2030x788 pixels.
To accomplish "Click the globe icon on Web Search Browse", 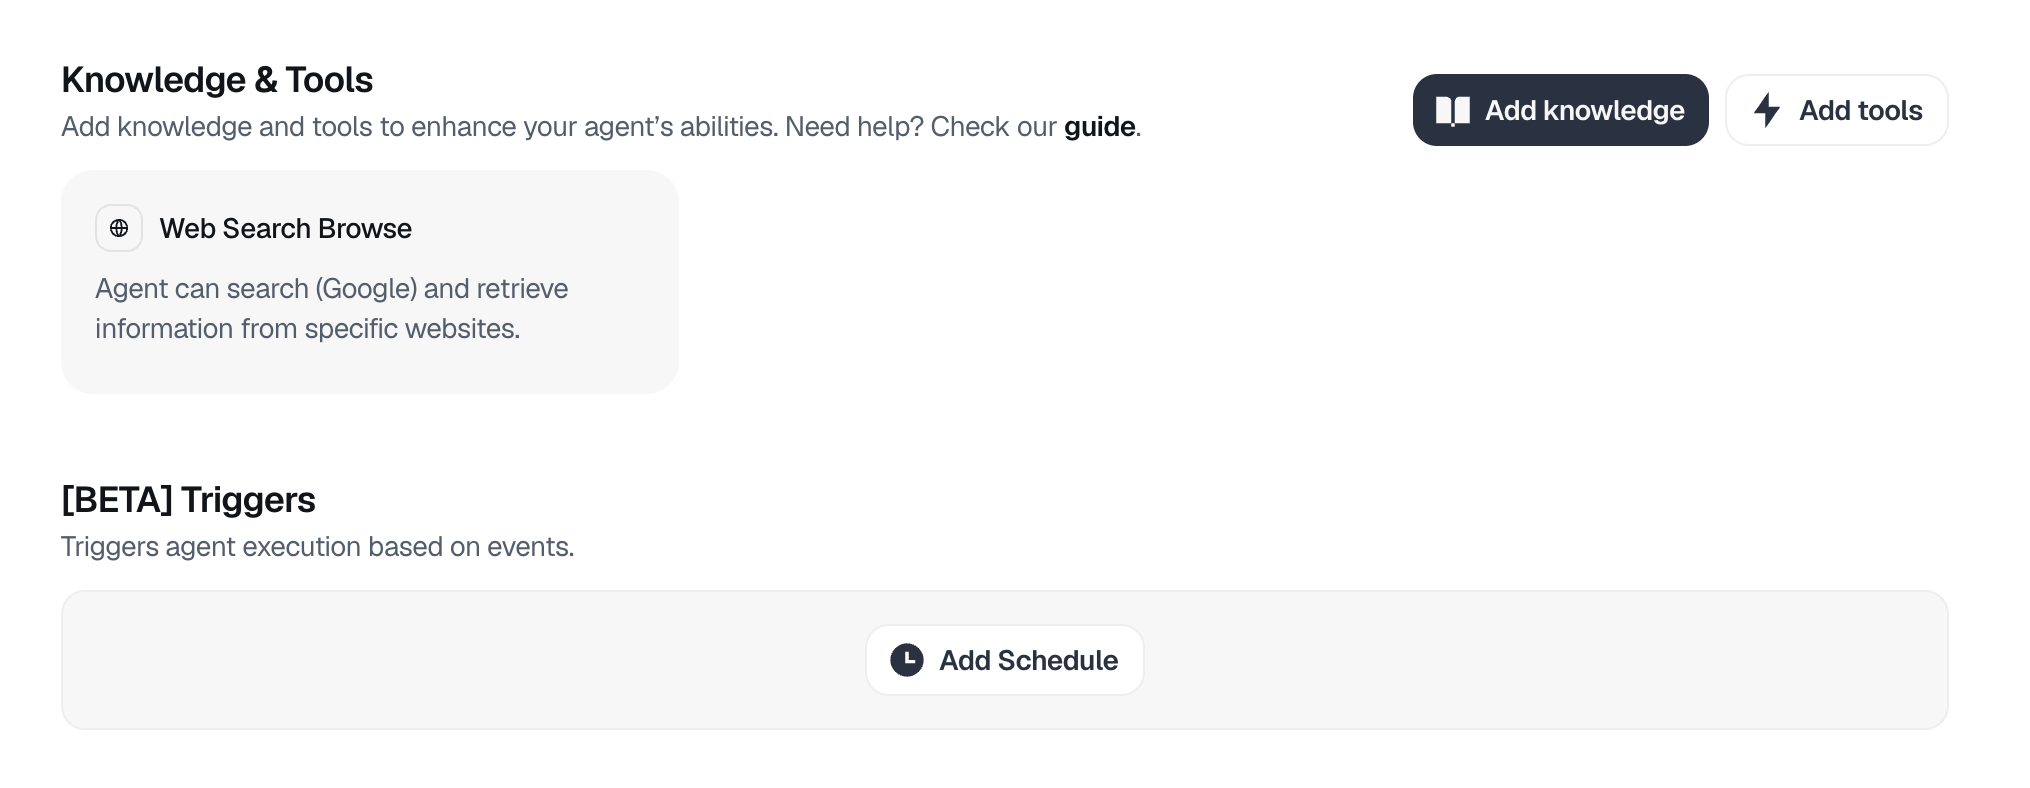I will [119, 228].
